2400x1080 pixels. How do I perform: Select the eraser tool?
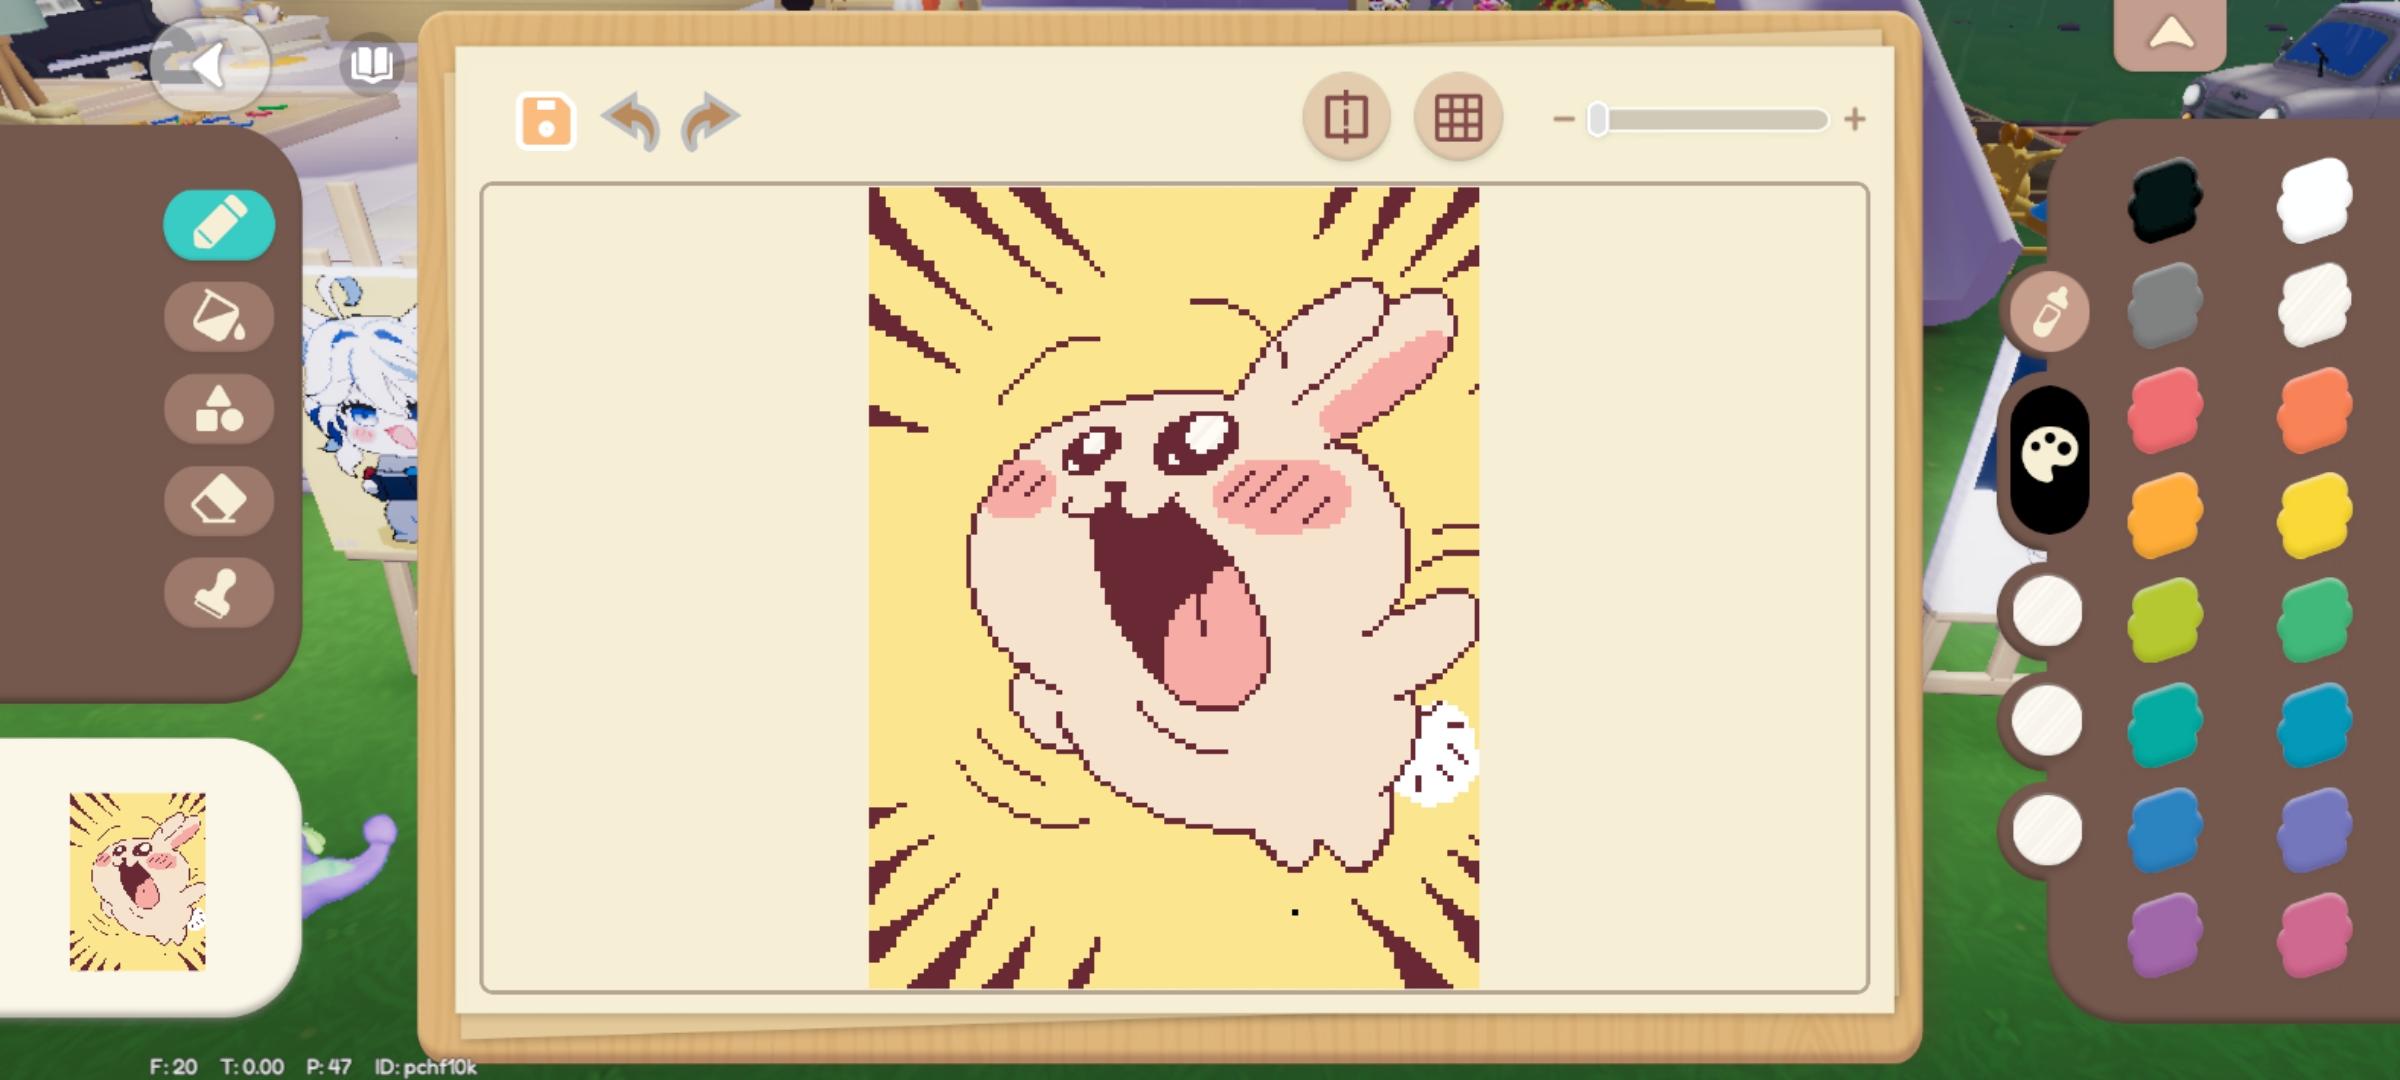[x=219, y=500]
